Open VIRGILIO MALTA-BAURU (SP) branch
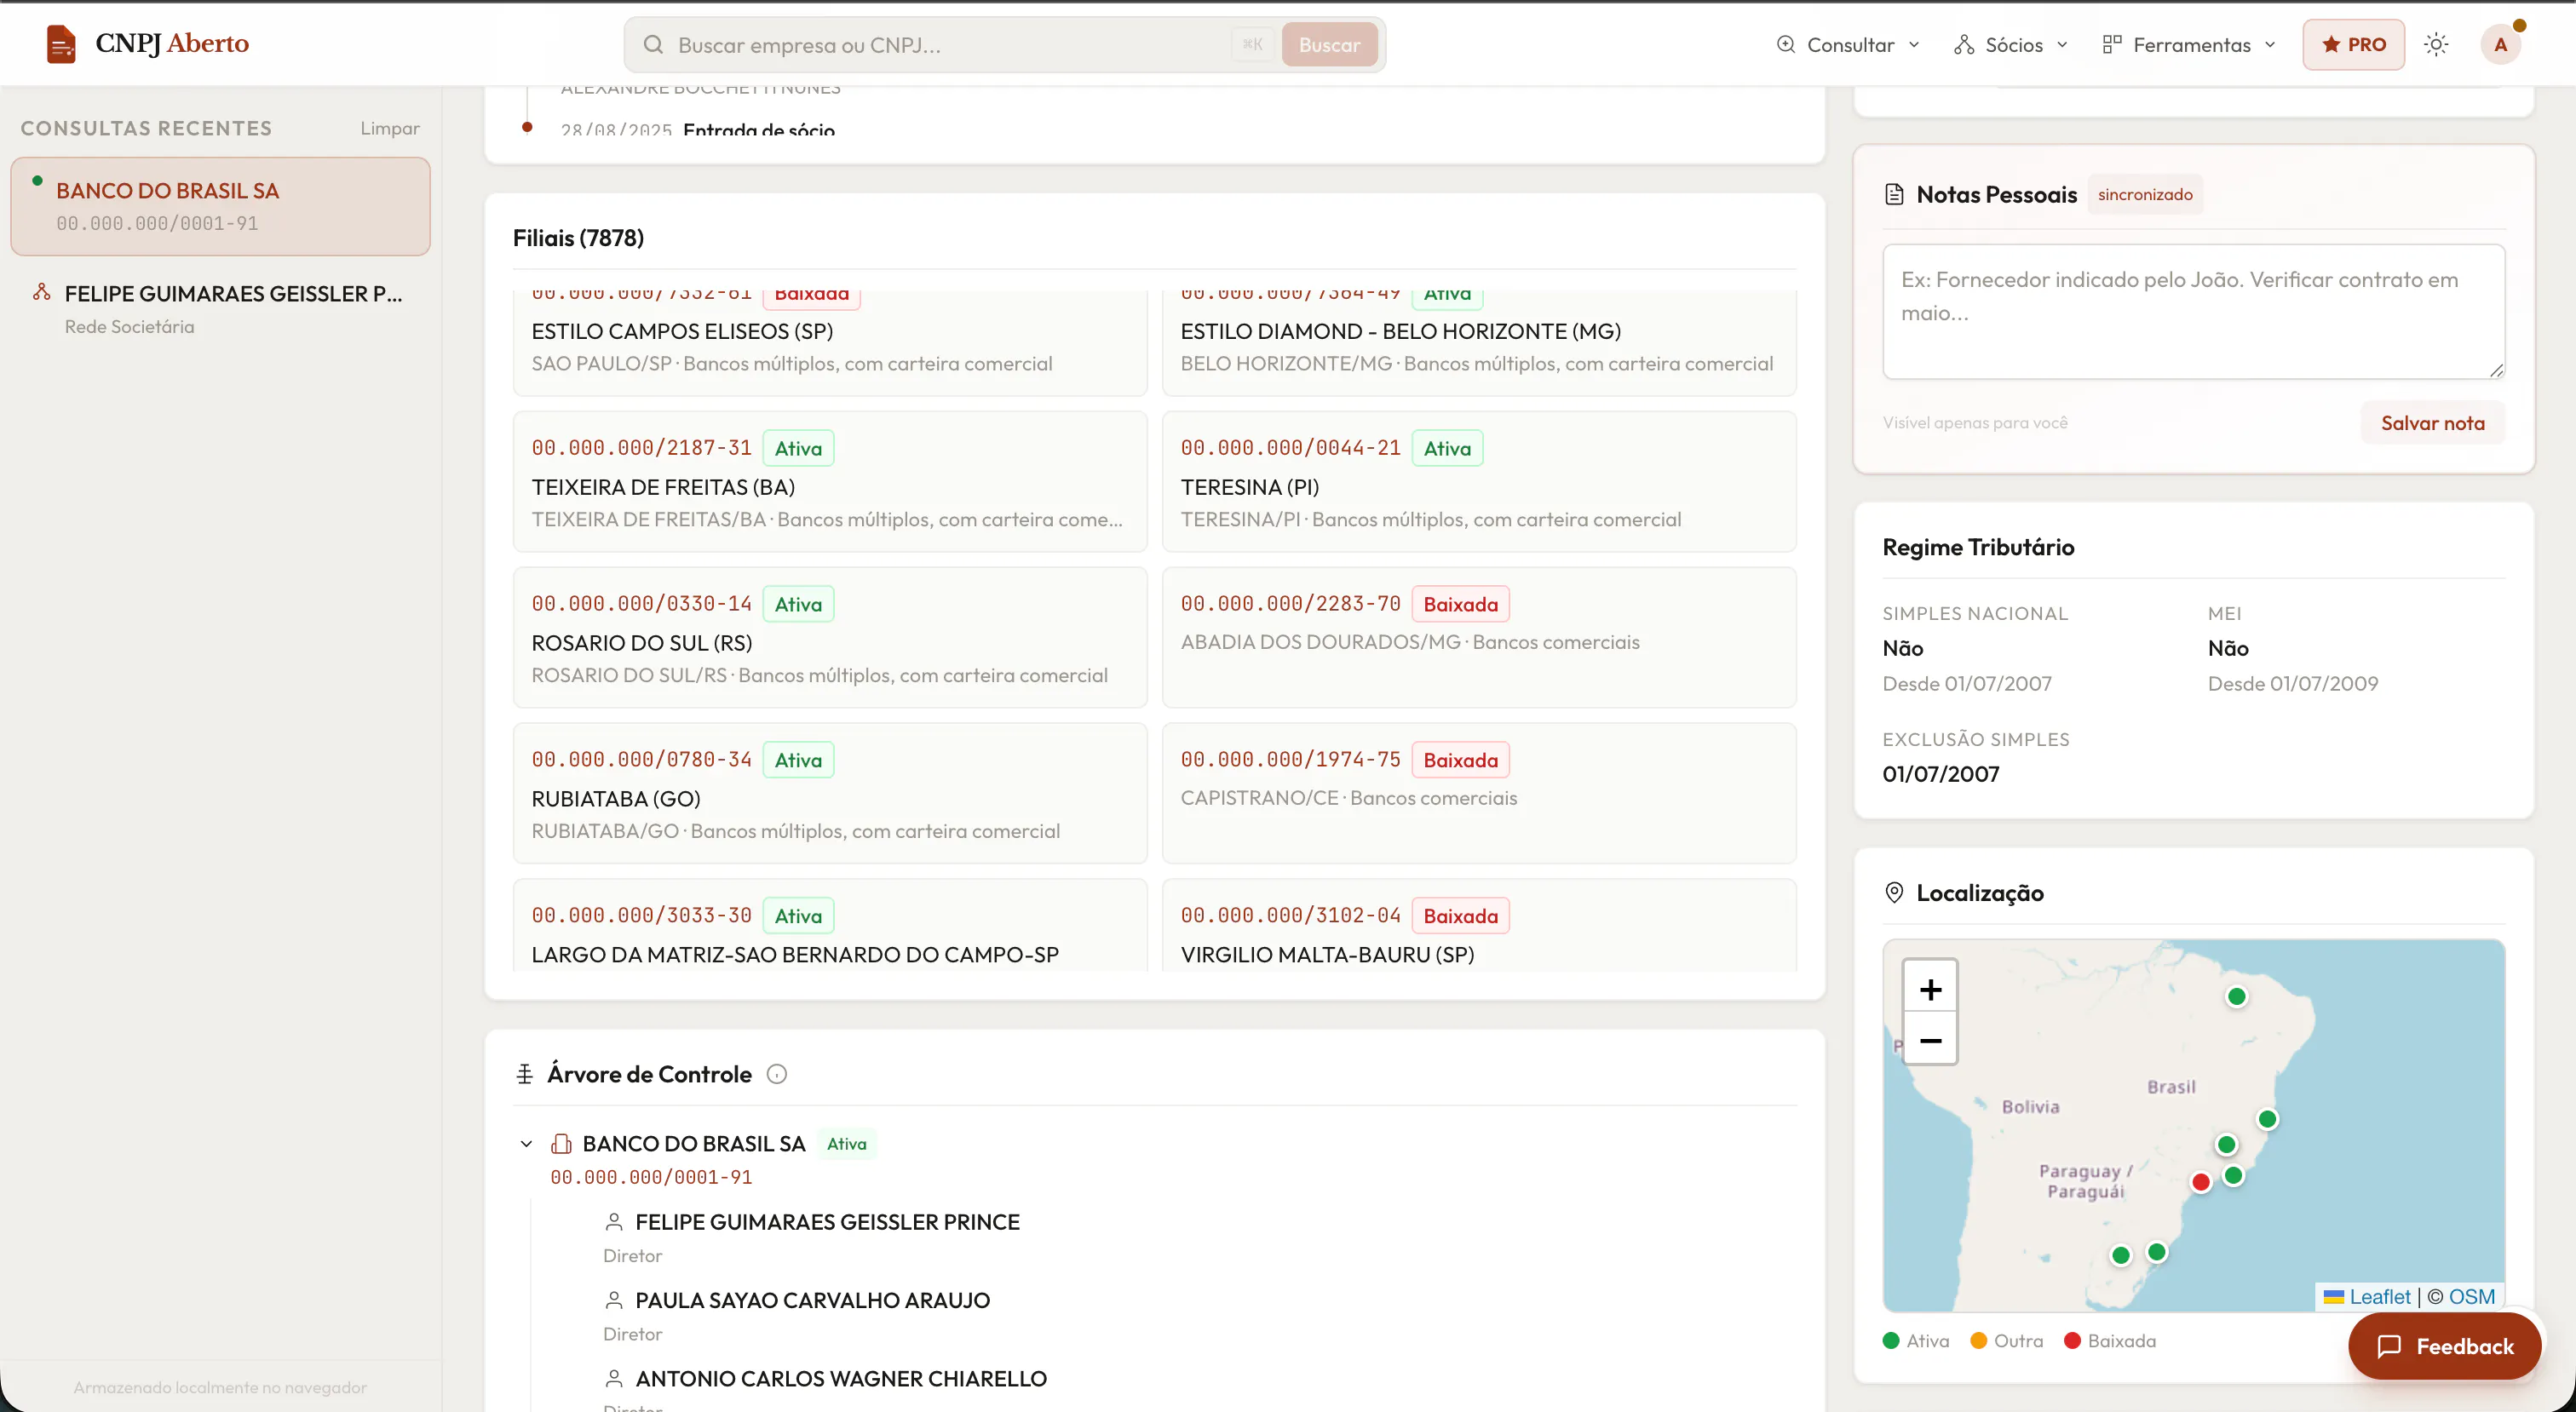The width and height of the screenshot is (2576, 1412). [x=1479, y=925]
